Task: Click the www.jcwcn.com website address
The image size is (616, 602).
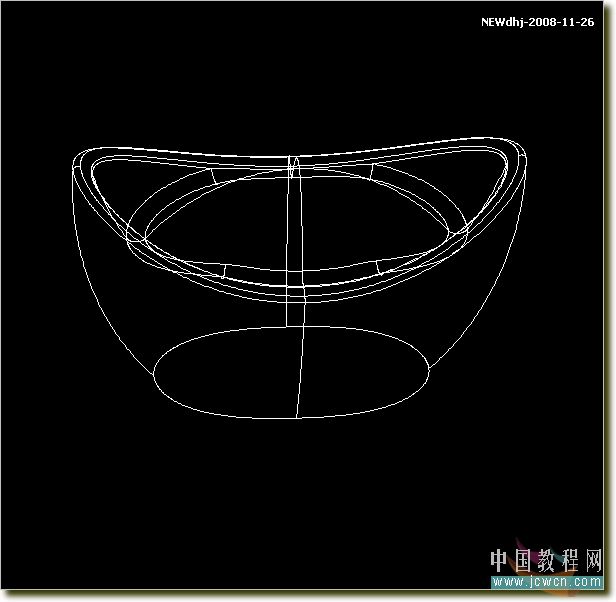Action: (x=546, y=582)
